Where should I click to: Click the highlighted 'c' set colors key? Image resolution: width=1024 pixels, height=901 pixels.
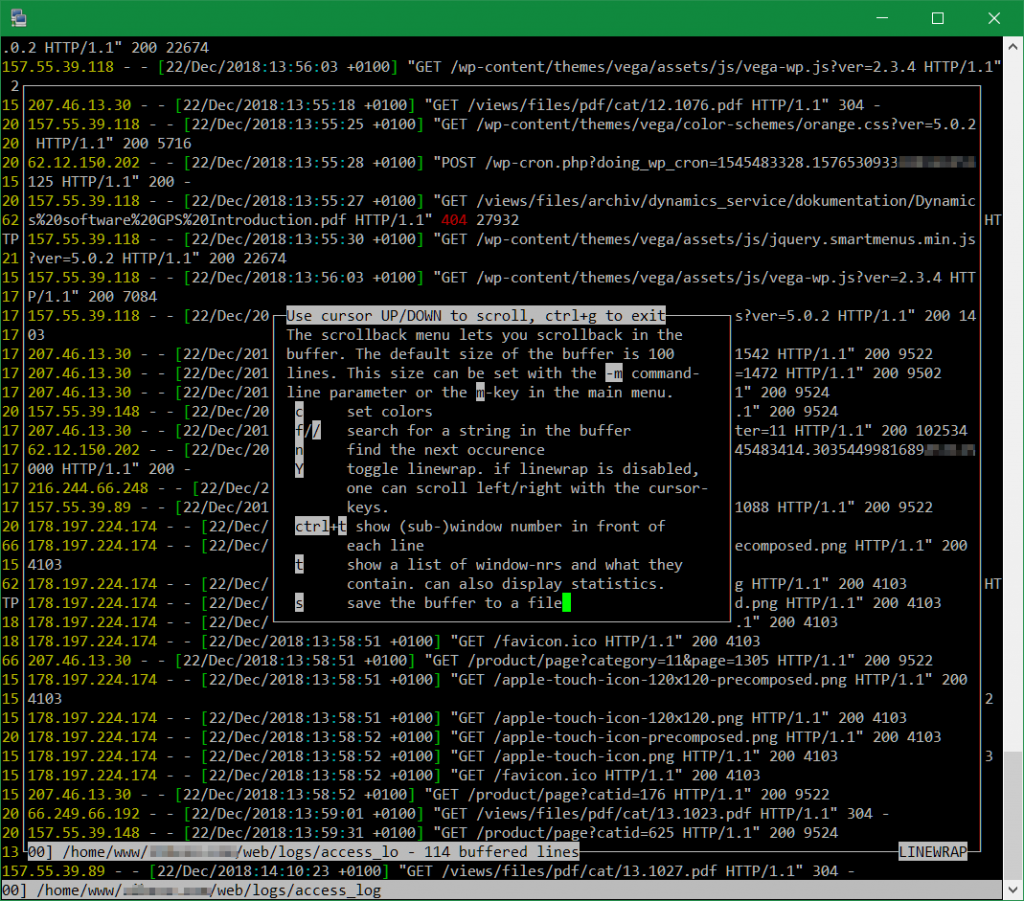coord(299,411)
